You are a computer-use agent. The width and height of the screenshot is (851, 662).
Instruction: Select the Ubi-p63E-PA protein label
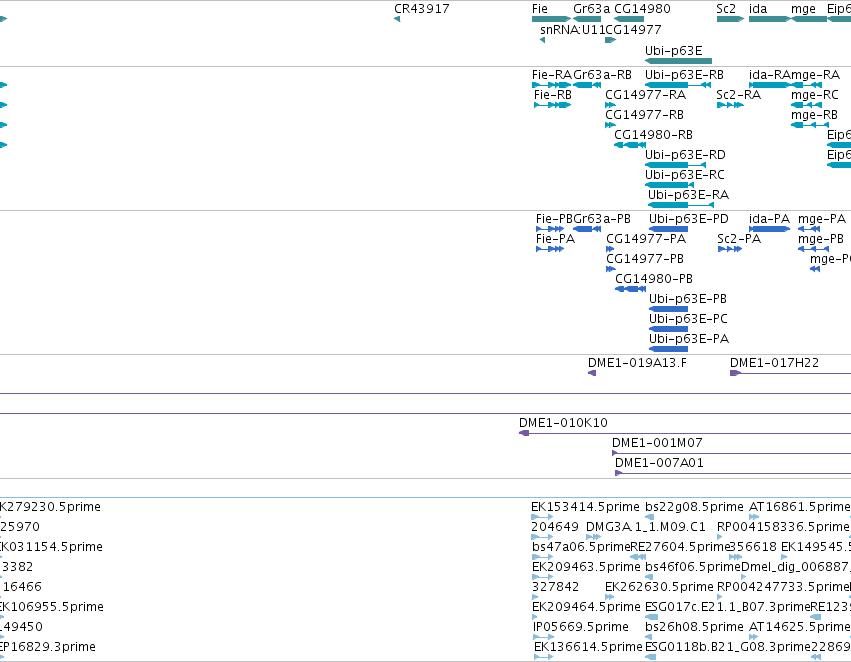(x=689, y=339)
